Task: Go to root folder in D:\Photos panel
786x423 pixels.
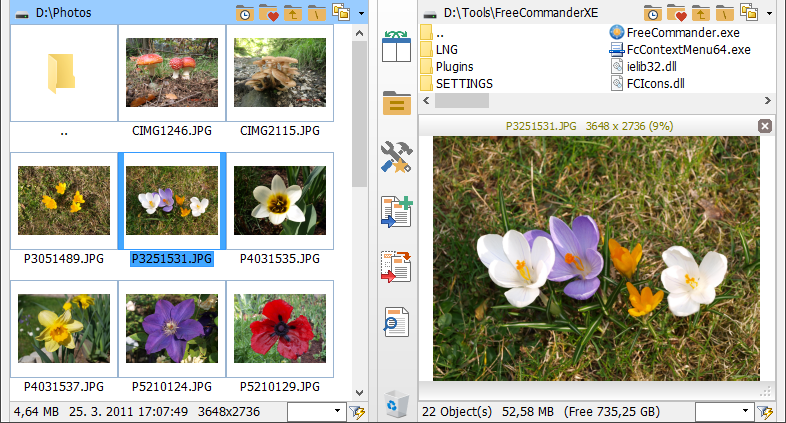Action: (316, 13)
